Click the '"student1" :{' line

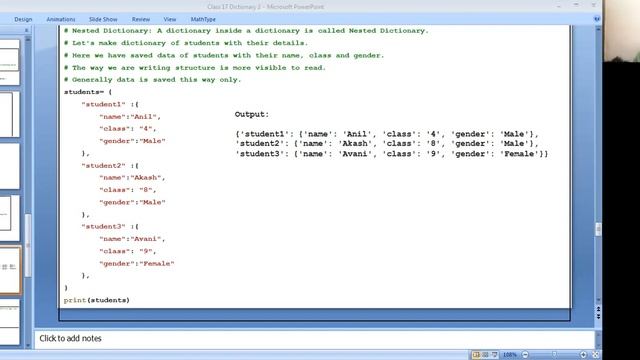point(110,104)
